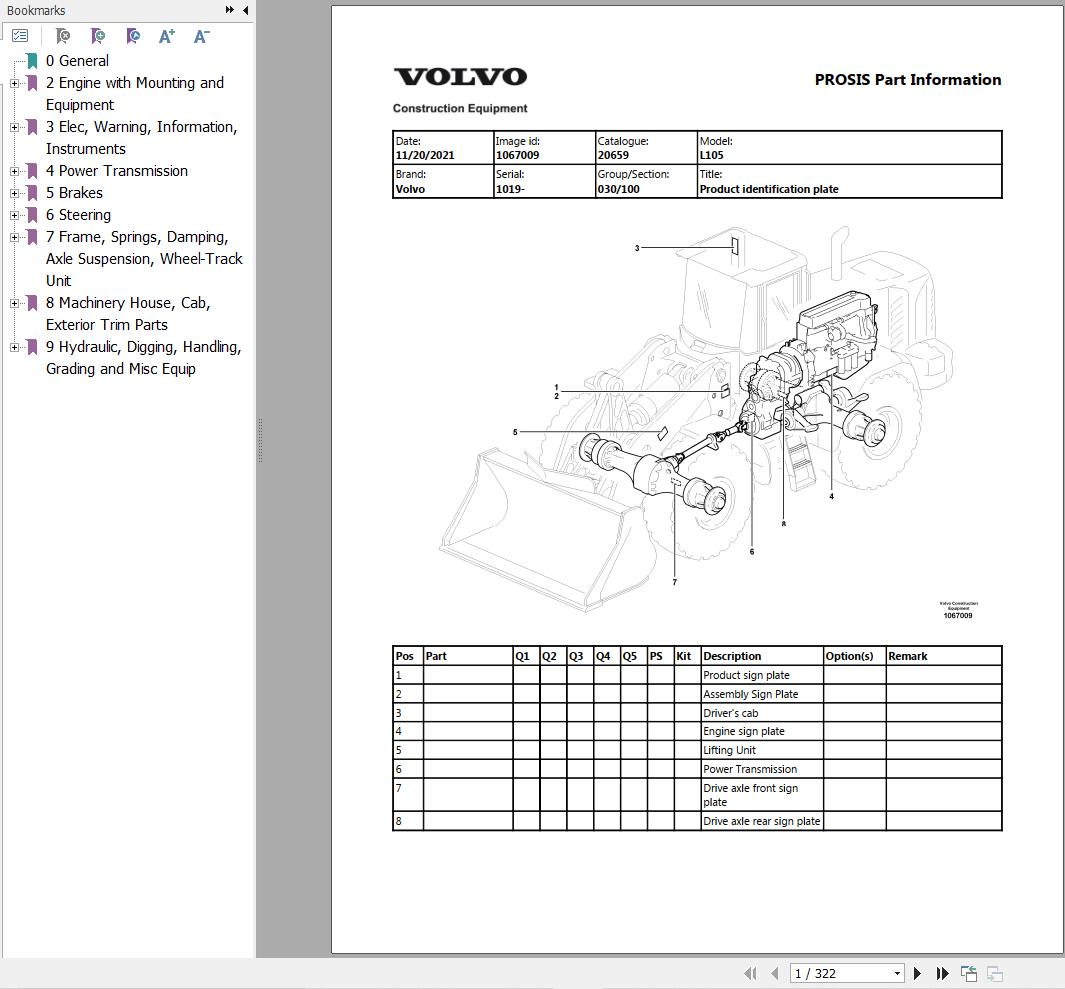Viewport: 1065px width, 989px height.
Task: Select the 0 General bookmark
Action: pyautogui.click(x=77, y=60)
